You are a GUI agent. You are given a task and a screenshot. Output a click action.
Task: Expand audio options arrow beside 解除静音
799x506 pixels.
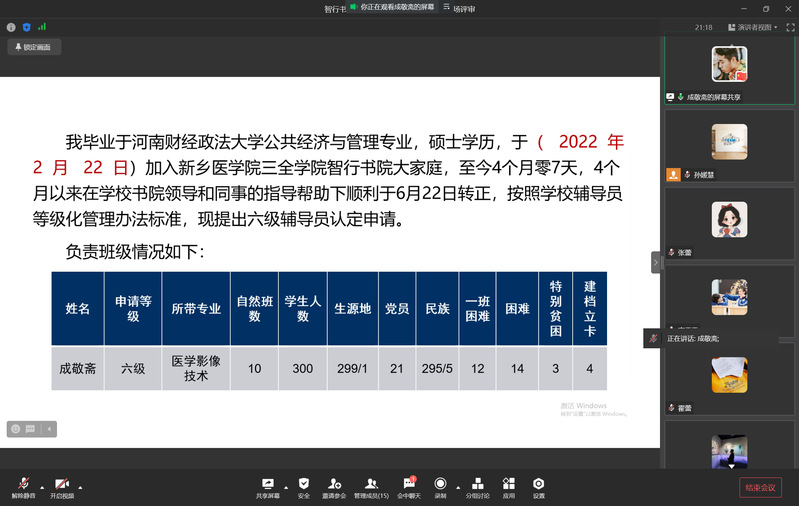[42, 488]
